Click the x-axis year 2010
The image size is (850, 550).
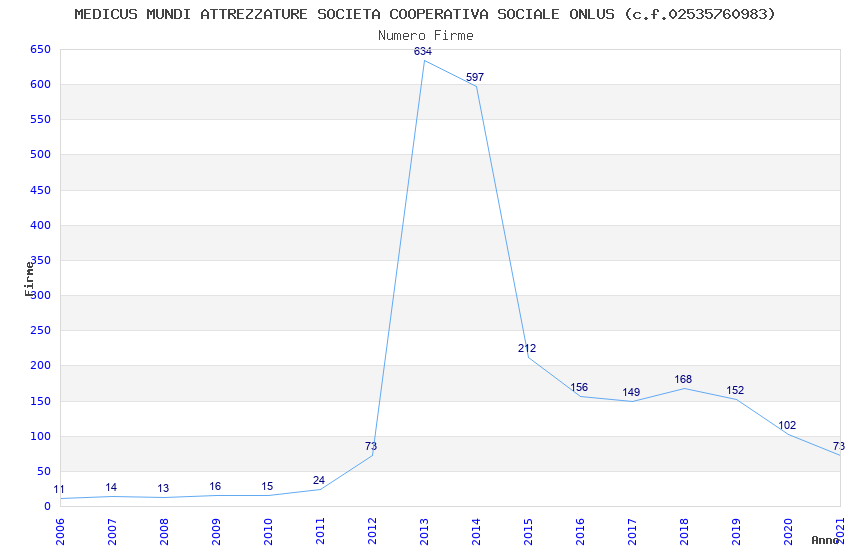pos(268,532)
